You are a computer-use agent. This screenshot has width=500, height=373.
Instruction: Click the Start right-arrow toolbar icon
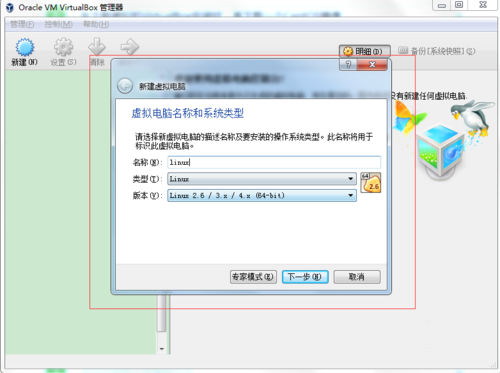tap(130, 47)
